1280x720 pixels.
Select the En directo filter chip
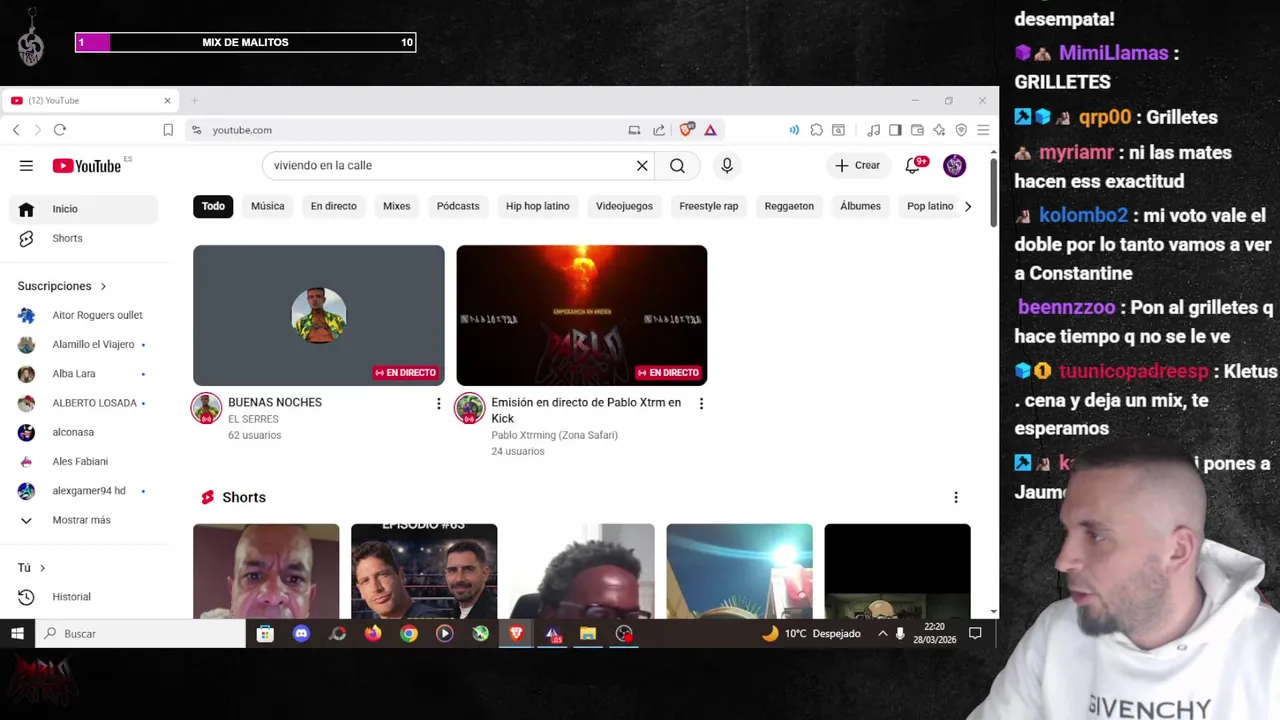point(333,206)
